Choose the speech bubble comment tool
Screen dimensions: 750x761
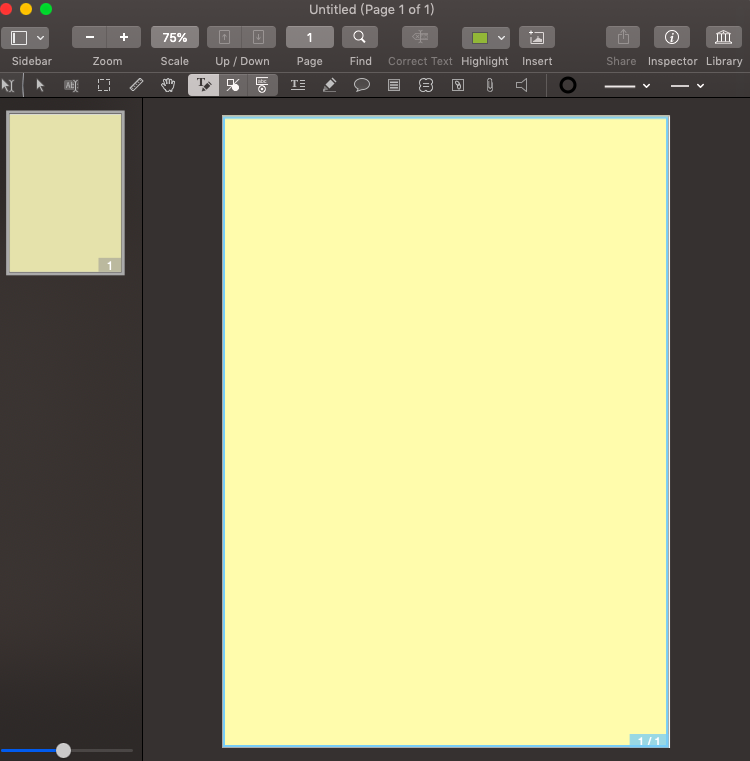(x=362, y=85)
